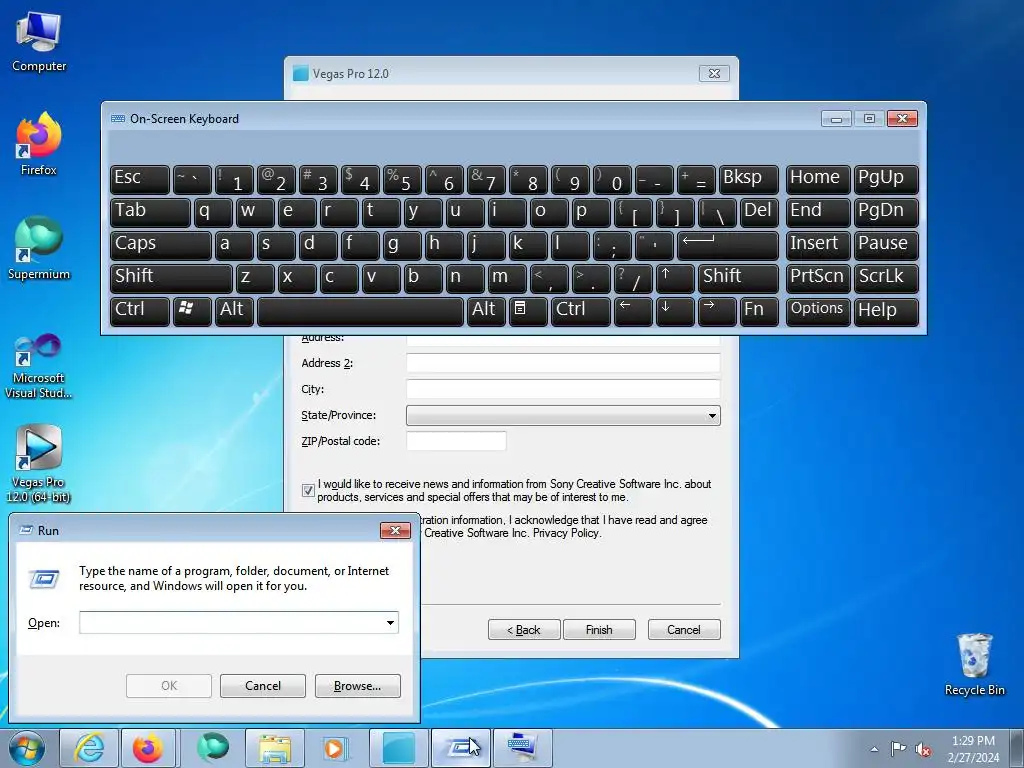Switch to the Run dialog taskbar button
The image size is (1024, 768).
pyautogui.click(x=460, y=748)
